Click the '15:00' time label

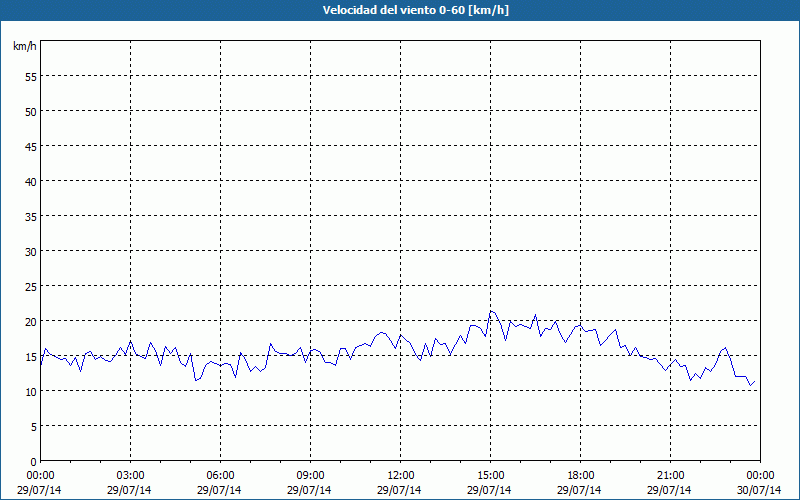tap(491, 476)
